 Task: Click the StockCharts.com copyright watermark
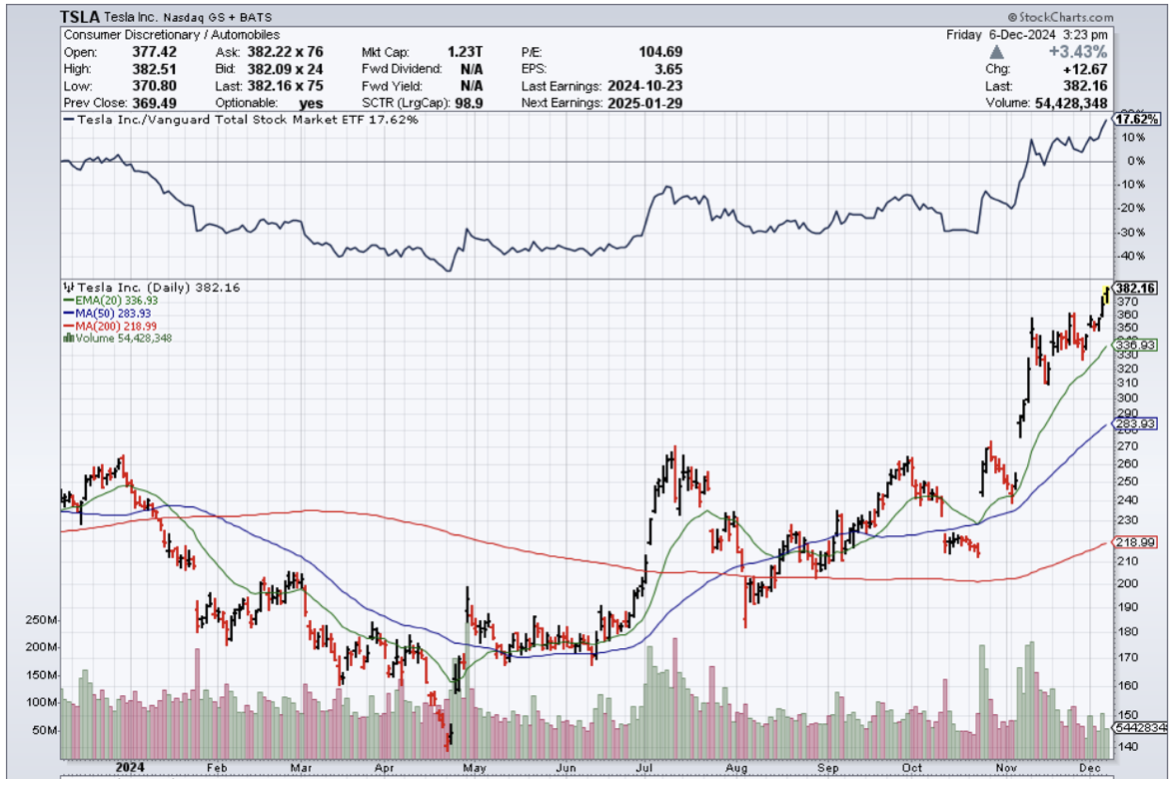pos(1060,17)
